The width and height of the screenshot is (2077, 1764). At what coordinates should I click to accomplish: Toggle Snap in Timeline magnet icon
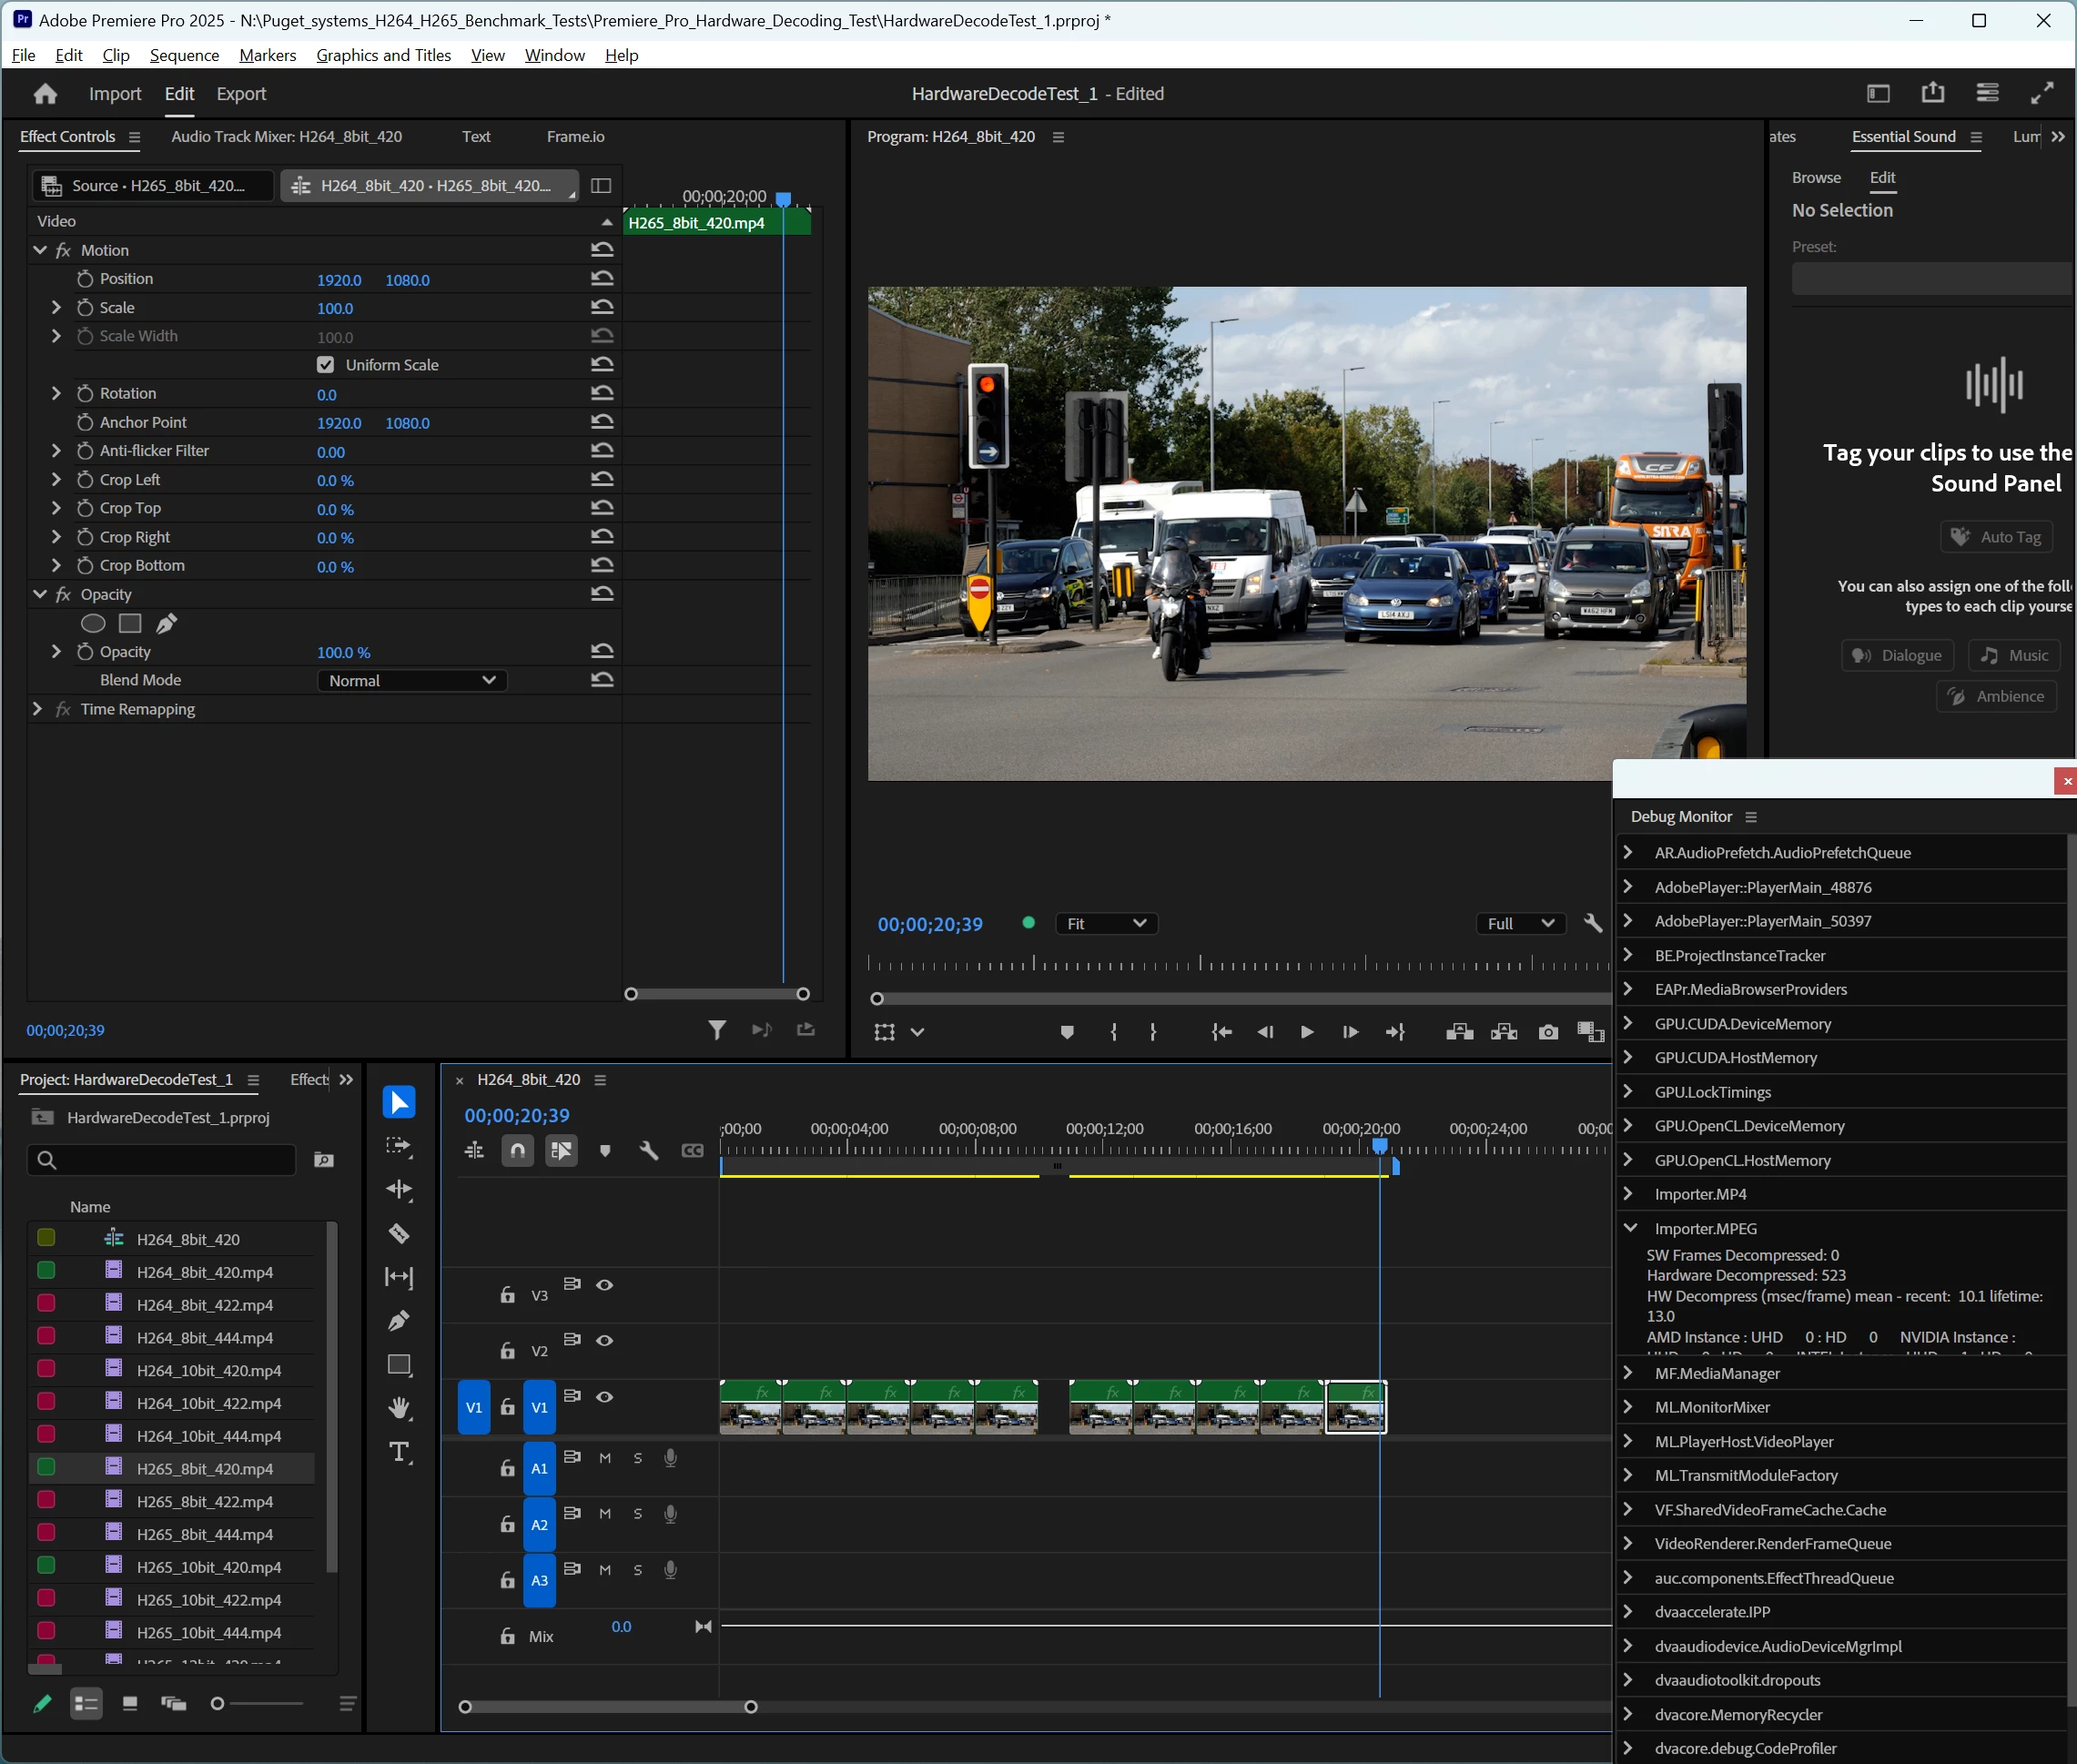pyautogui.click(x=517, y=1151)
